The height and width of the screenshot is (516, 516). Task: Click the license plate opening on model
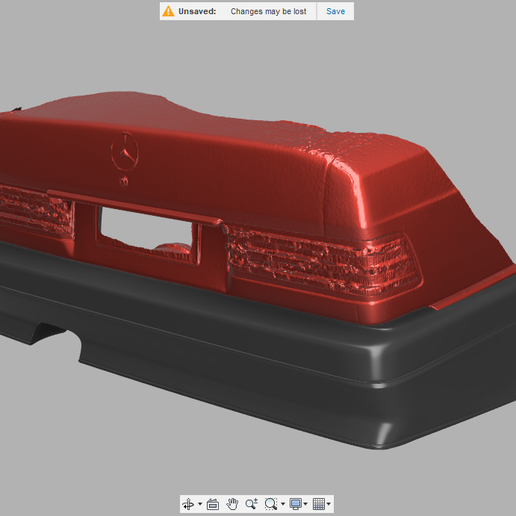(x=146, y=229)
